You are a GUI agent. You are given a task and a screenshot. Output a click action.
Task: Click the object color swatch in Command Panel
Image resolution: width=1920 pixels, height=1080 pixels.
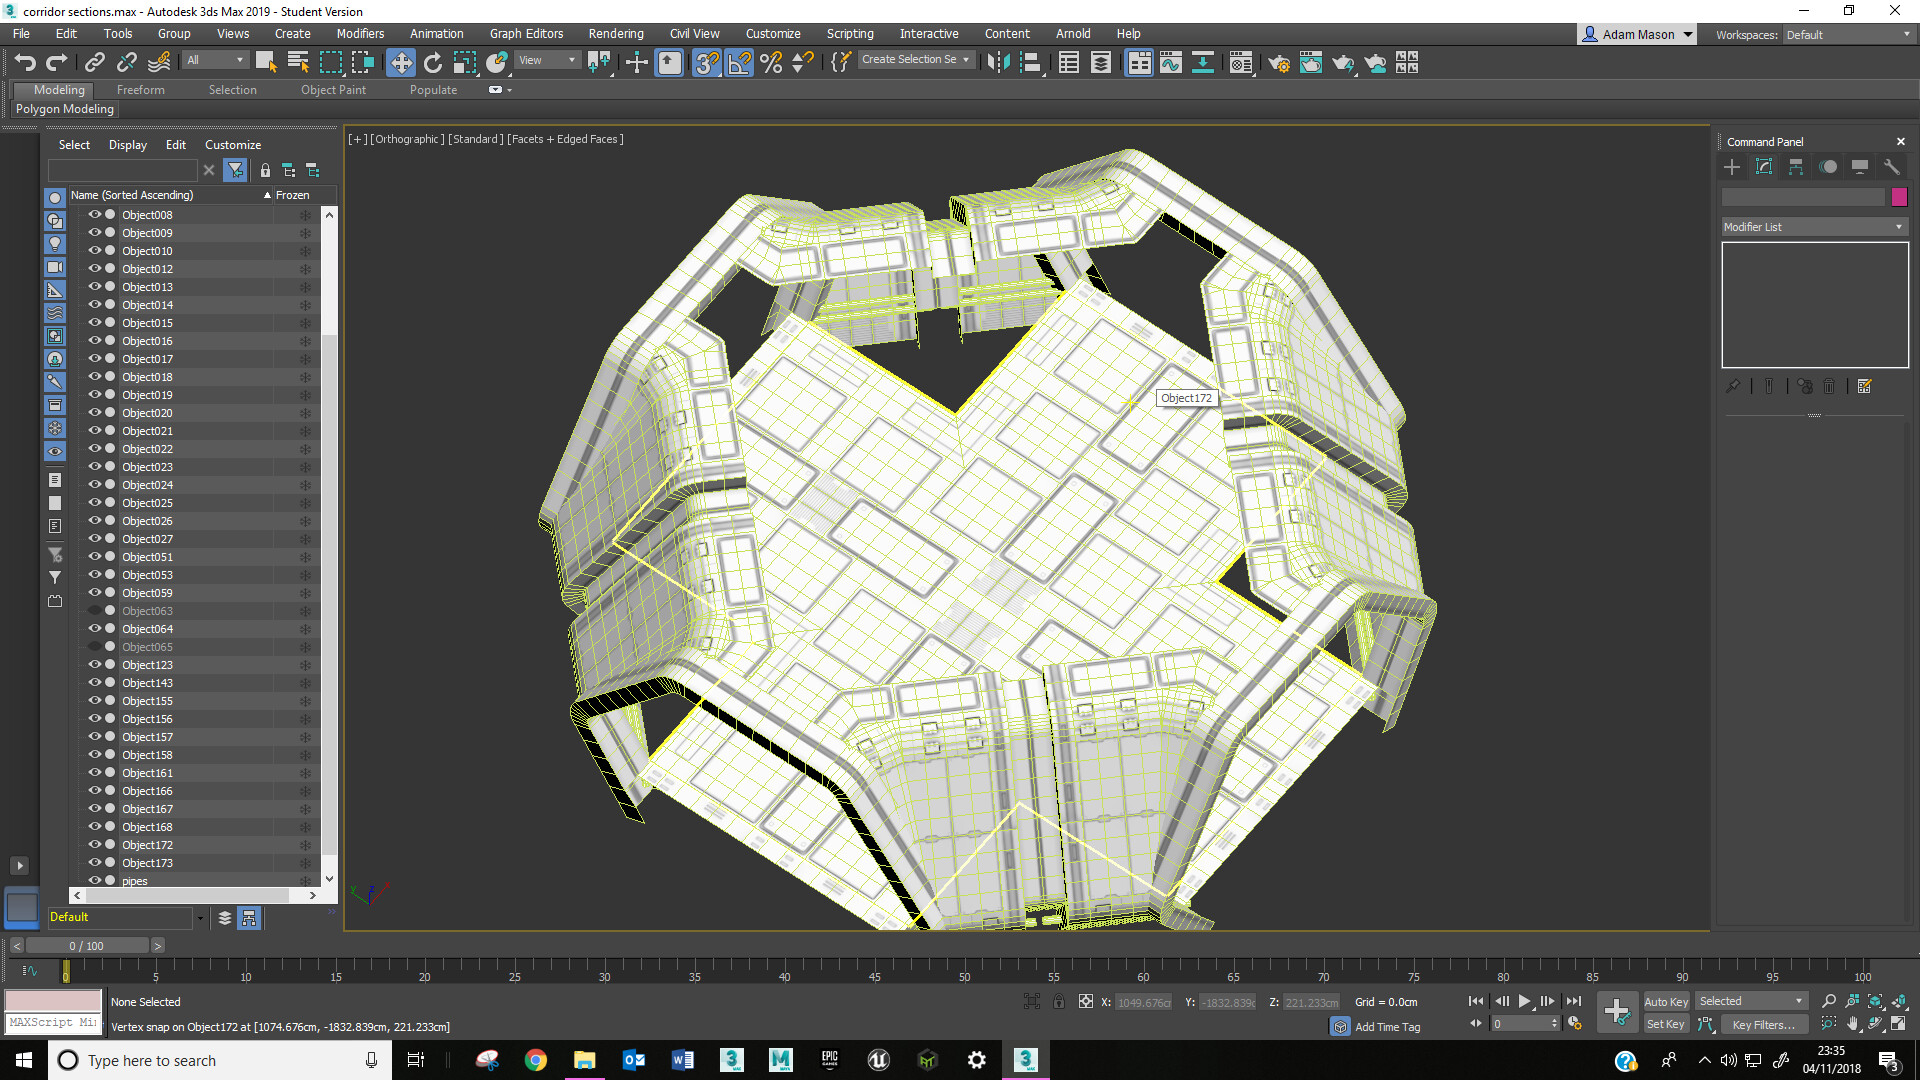pos(1899,197)
